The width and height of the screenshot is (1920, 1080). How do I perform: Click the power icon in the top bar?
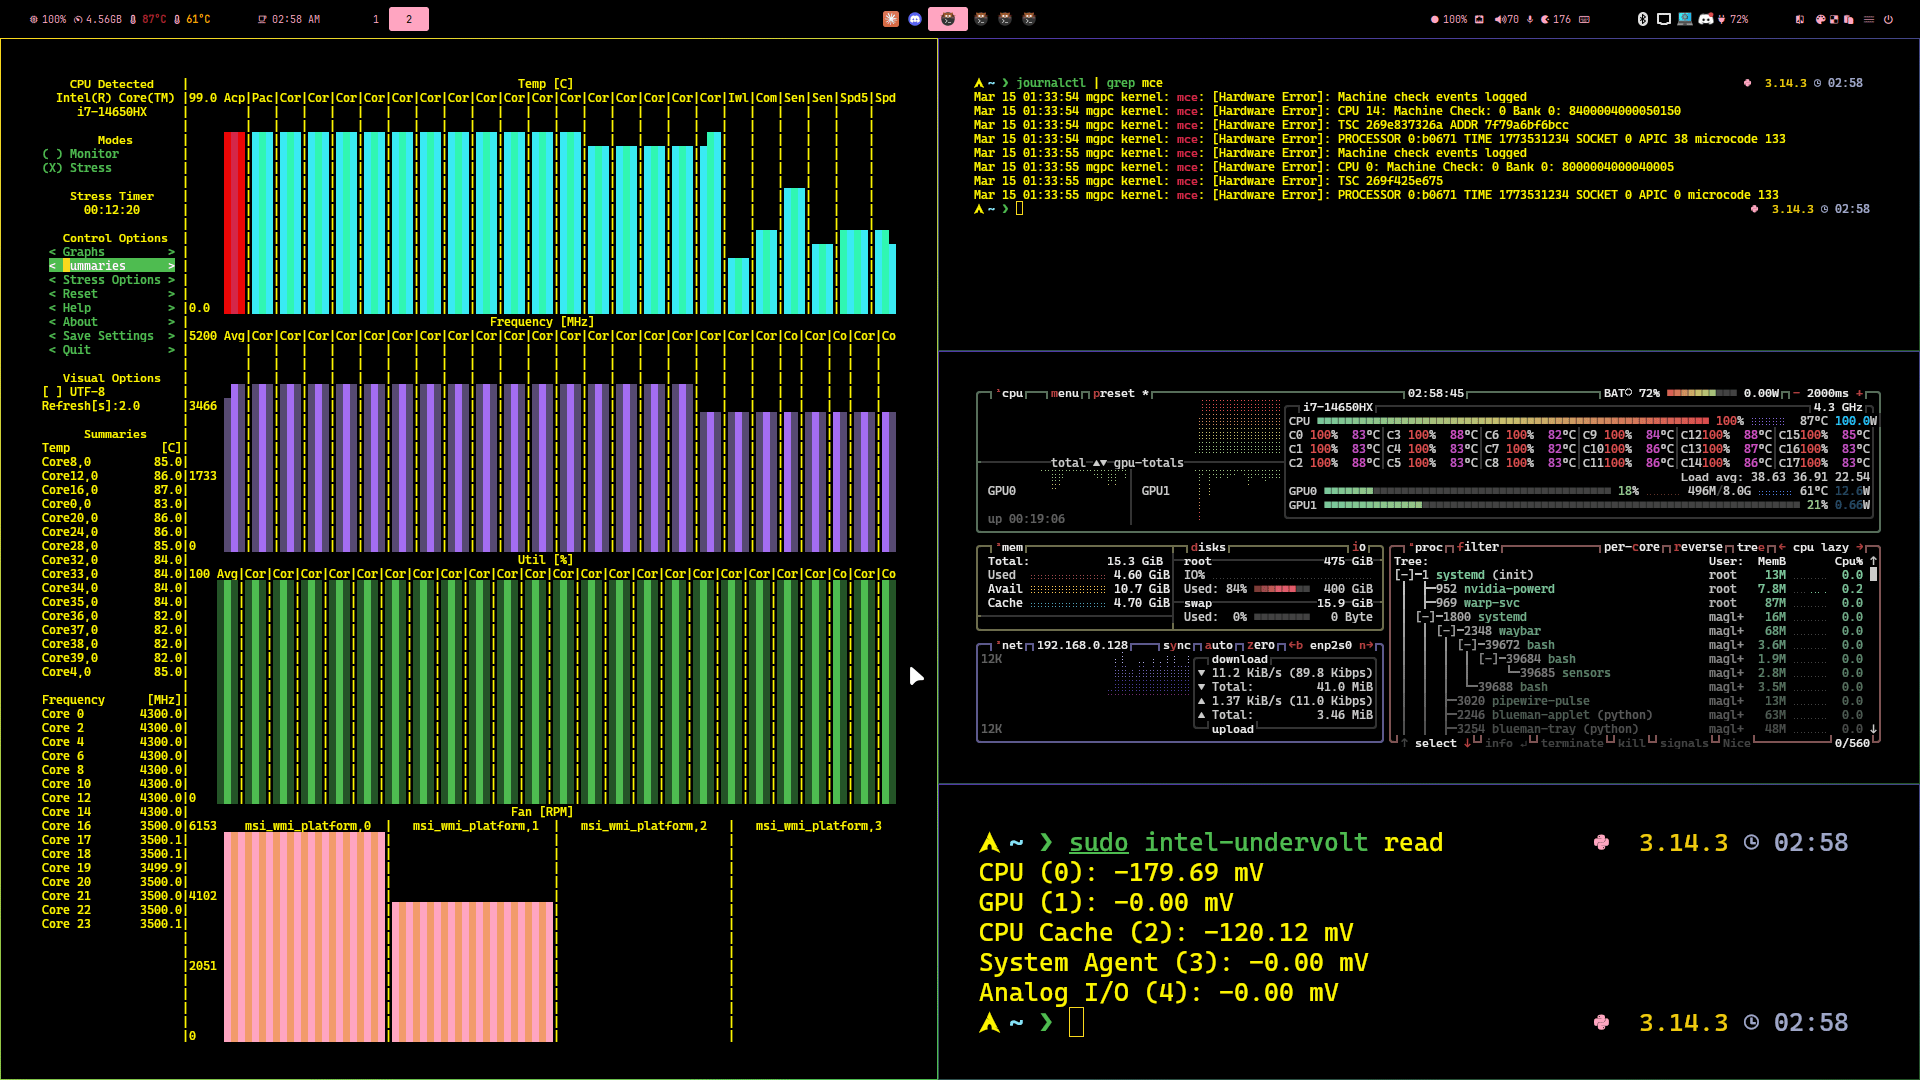tap(1888, 19)
